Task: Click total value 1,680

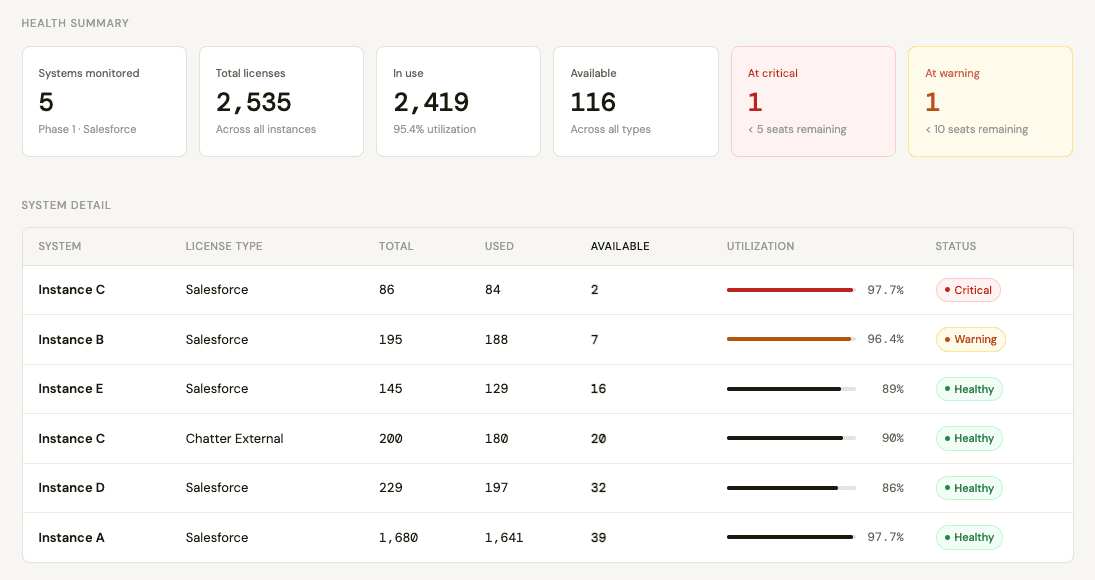Action: (x=398, y=538)
